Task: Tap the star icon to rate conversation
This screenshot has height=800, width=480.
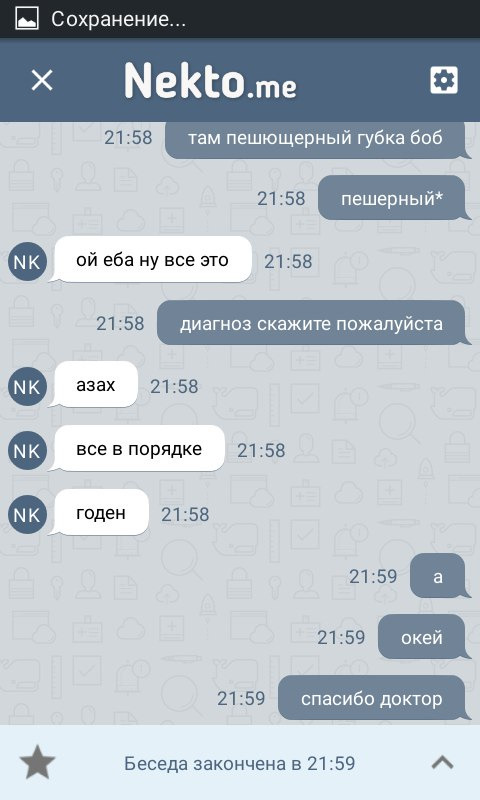Action: click(37, 763)
